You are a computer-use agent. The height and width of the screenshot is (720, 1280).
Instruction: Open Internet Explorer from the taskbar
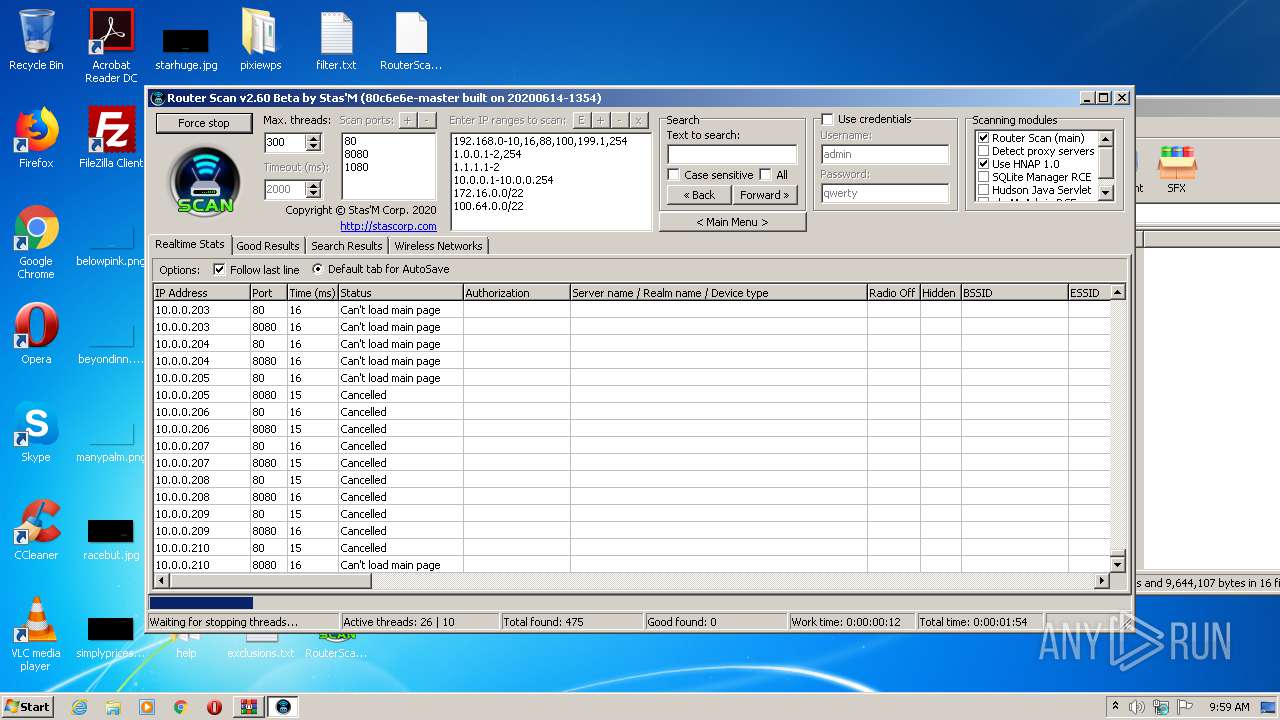[x=79, y=707]
